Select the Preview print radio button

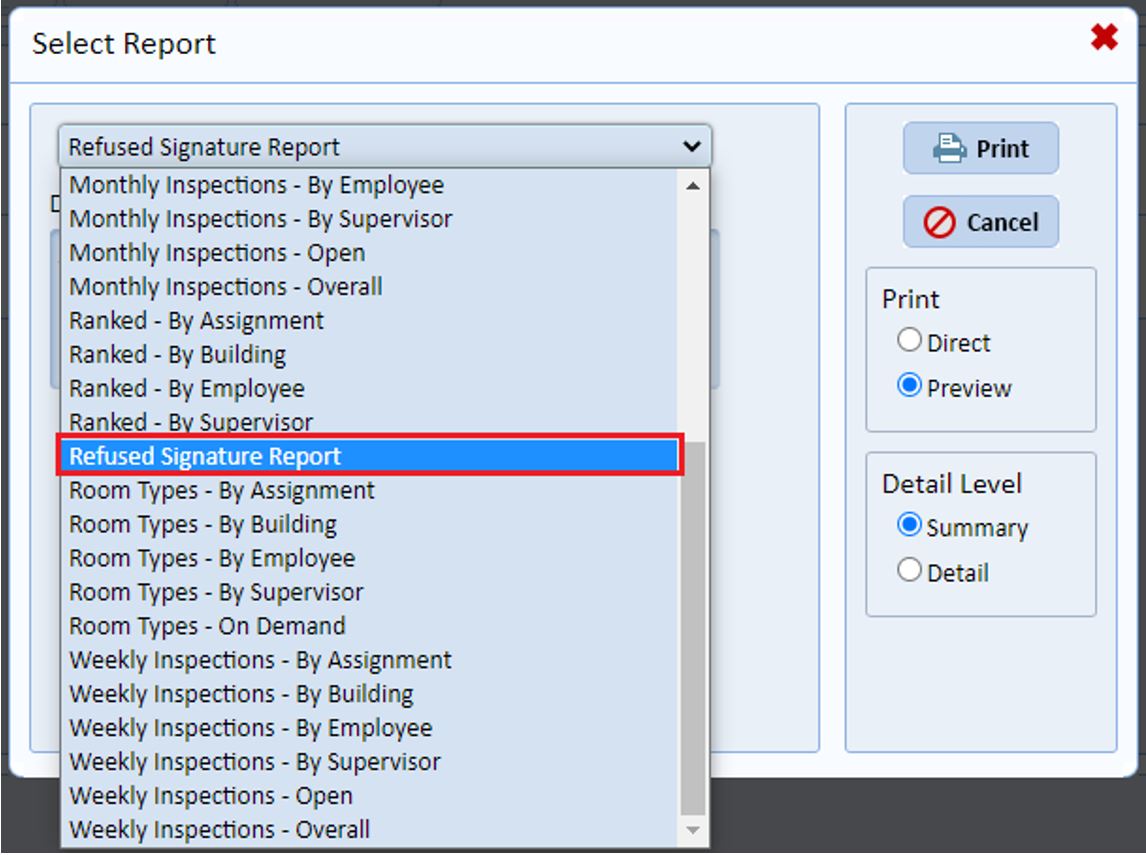pyautogui.click(x=909, y=386)
